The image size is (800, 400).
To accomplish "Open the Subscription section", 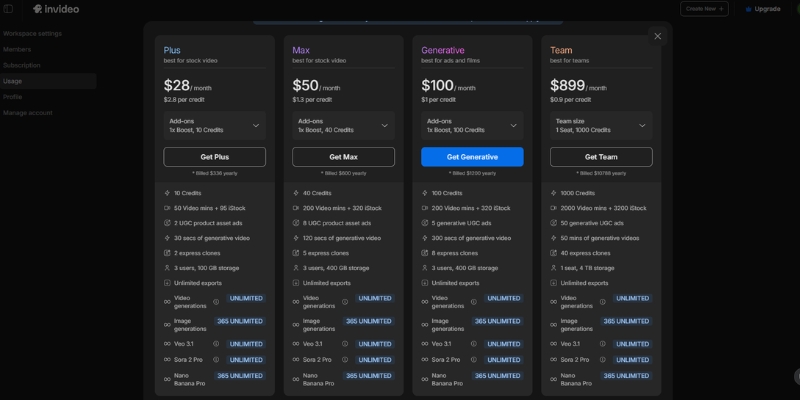I will [21, 65].
